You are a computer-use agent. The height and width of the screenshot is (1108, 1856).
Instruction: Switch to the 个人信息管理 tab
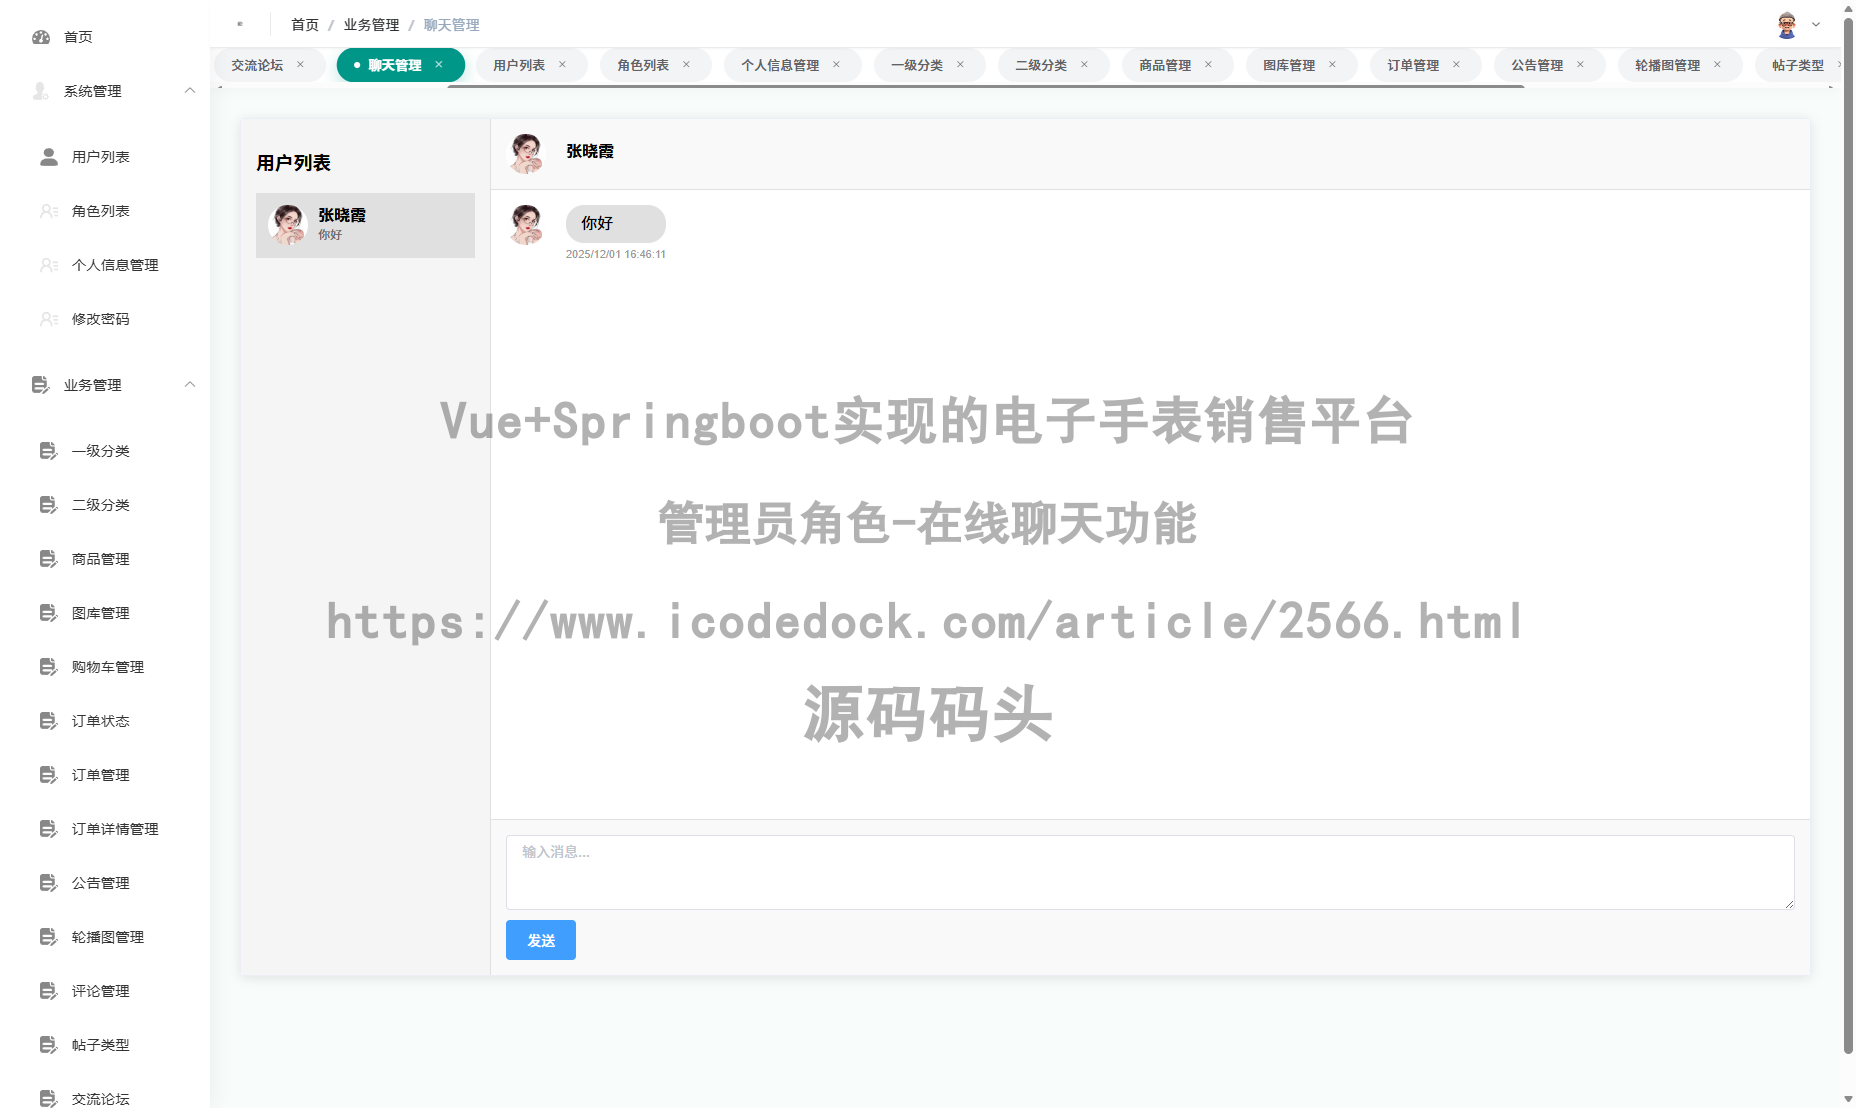(x=779, y=65)
